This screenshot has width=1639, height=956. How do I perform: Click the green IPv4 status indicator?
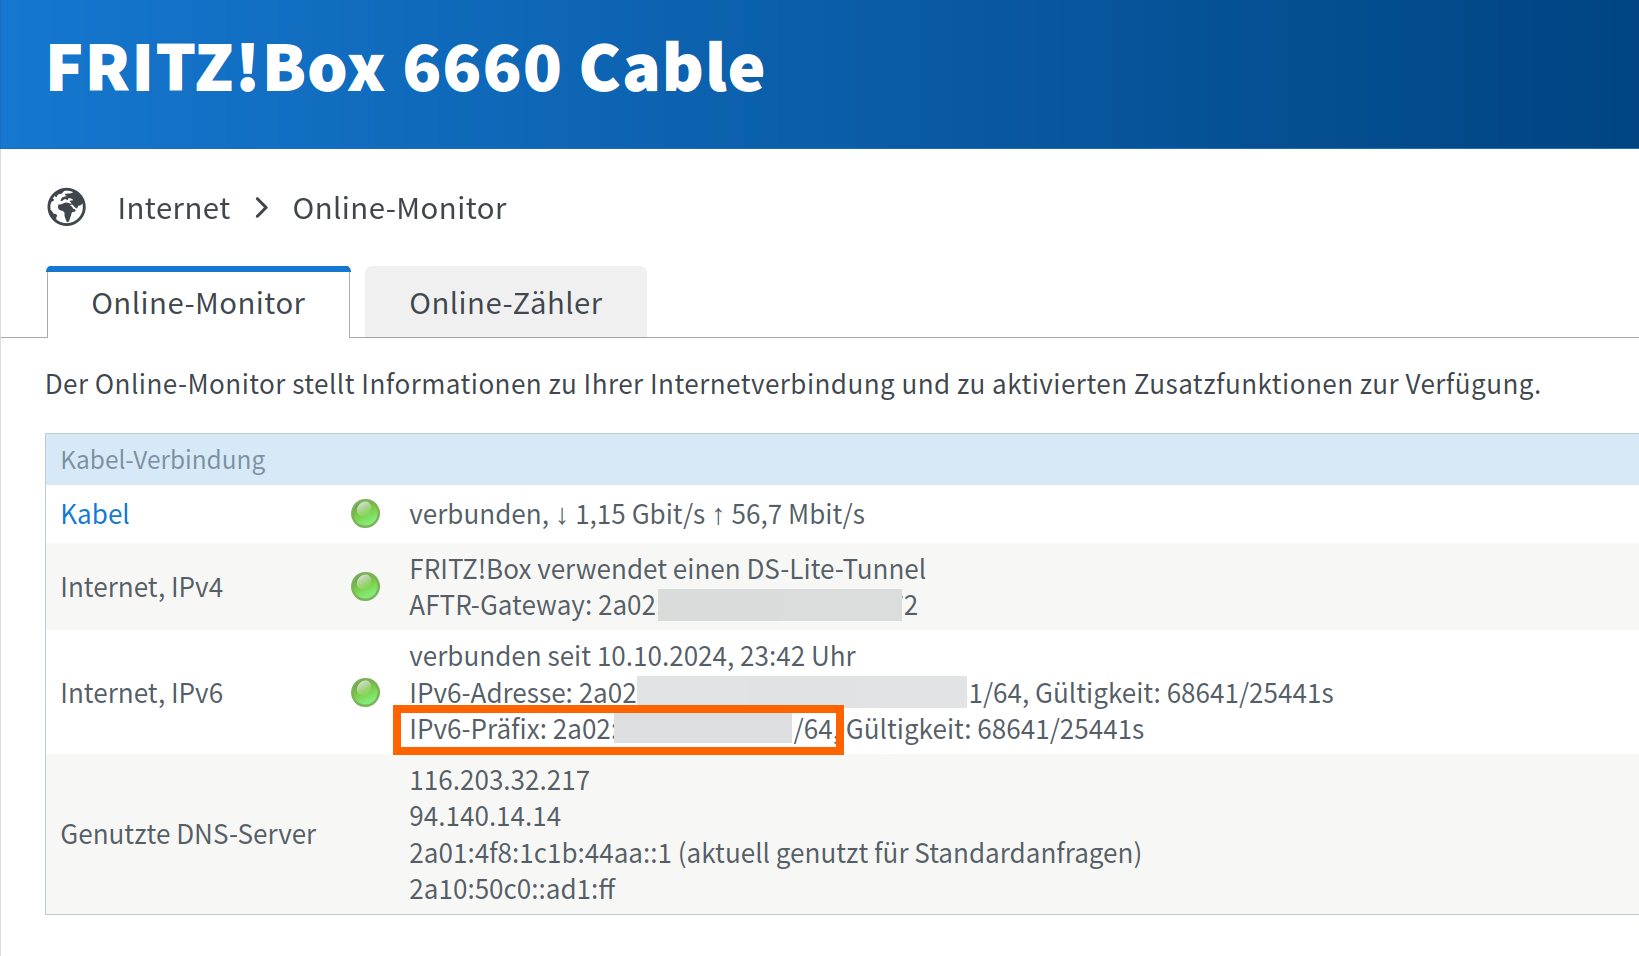pos(366,587)
